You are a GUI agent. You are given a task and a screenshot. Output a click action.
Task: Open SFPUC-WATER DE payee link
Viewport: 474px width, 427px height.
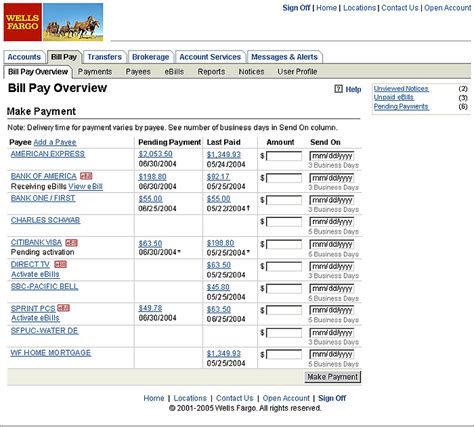point(44,331)
